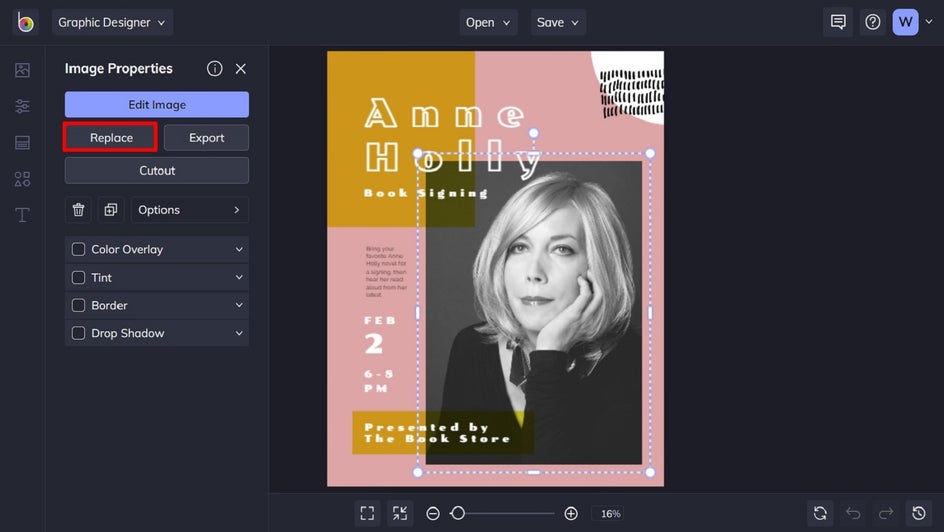
Task: Open the Graphic Designer mode dropdown
Action: (x=113, y=22)
